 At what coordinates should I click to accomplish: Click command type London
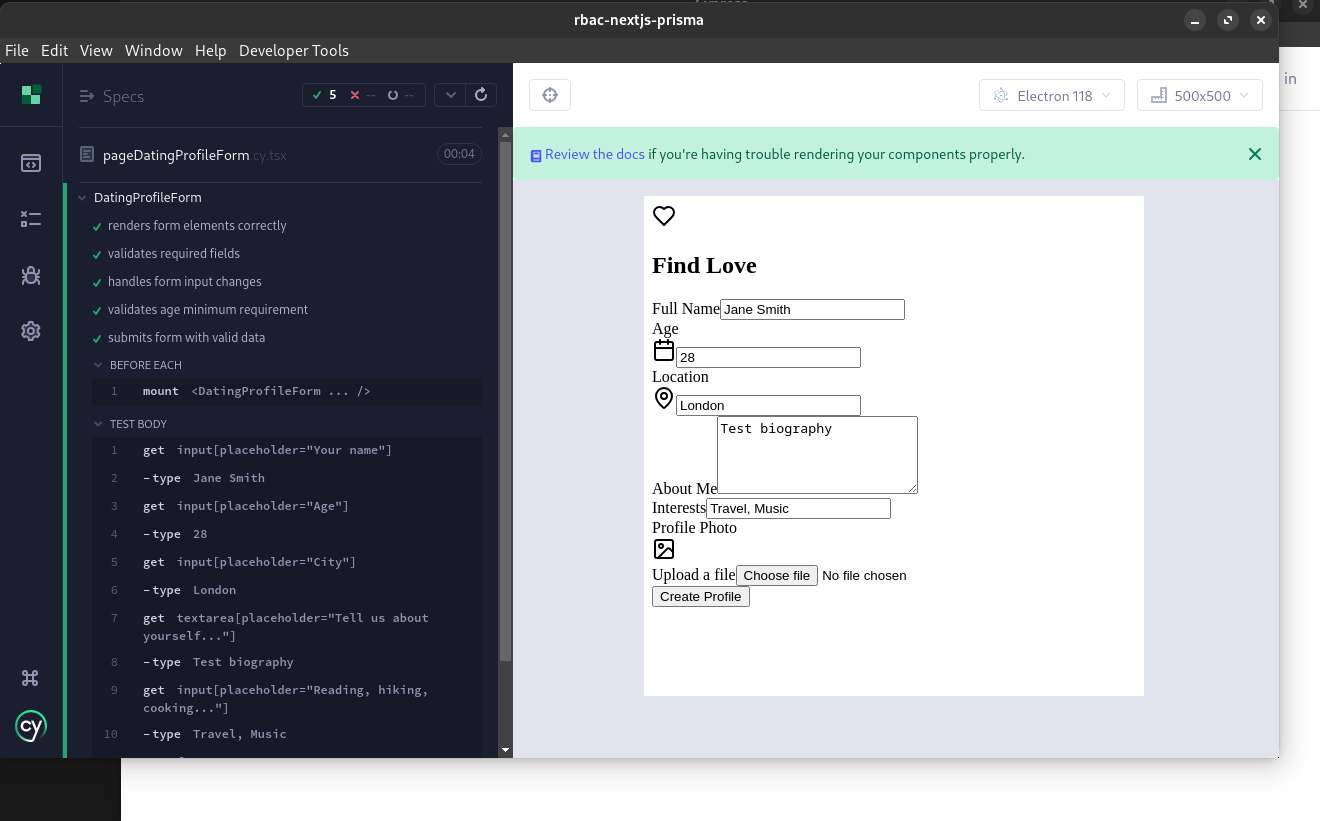click(x=287, y=590)
